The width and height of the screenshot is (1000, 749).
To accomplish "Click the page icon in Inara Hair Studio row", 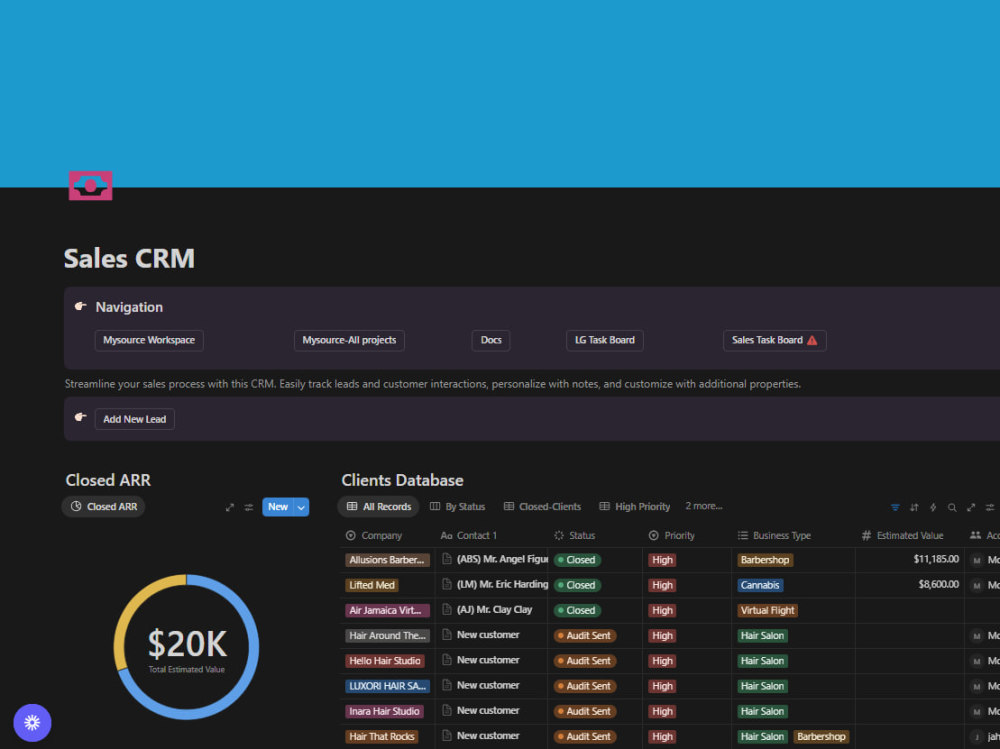I will coord(447,710).
